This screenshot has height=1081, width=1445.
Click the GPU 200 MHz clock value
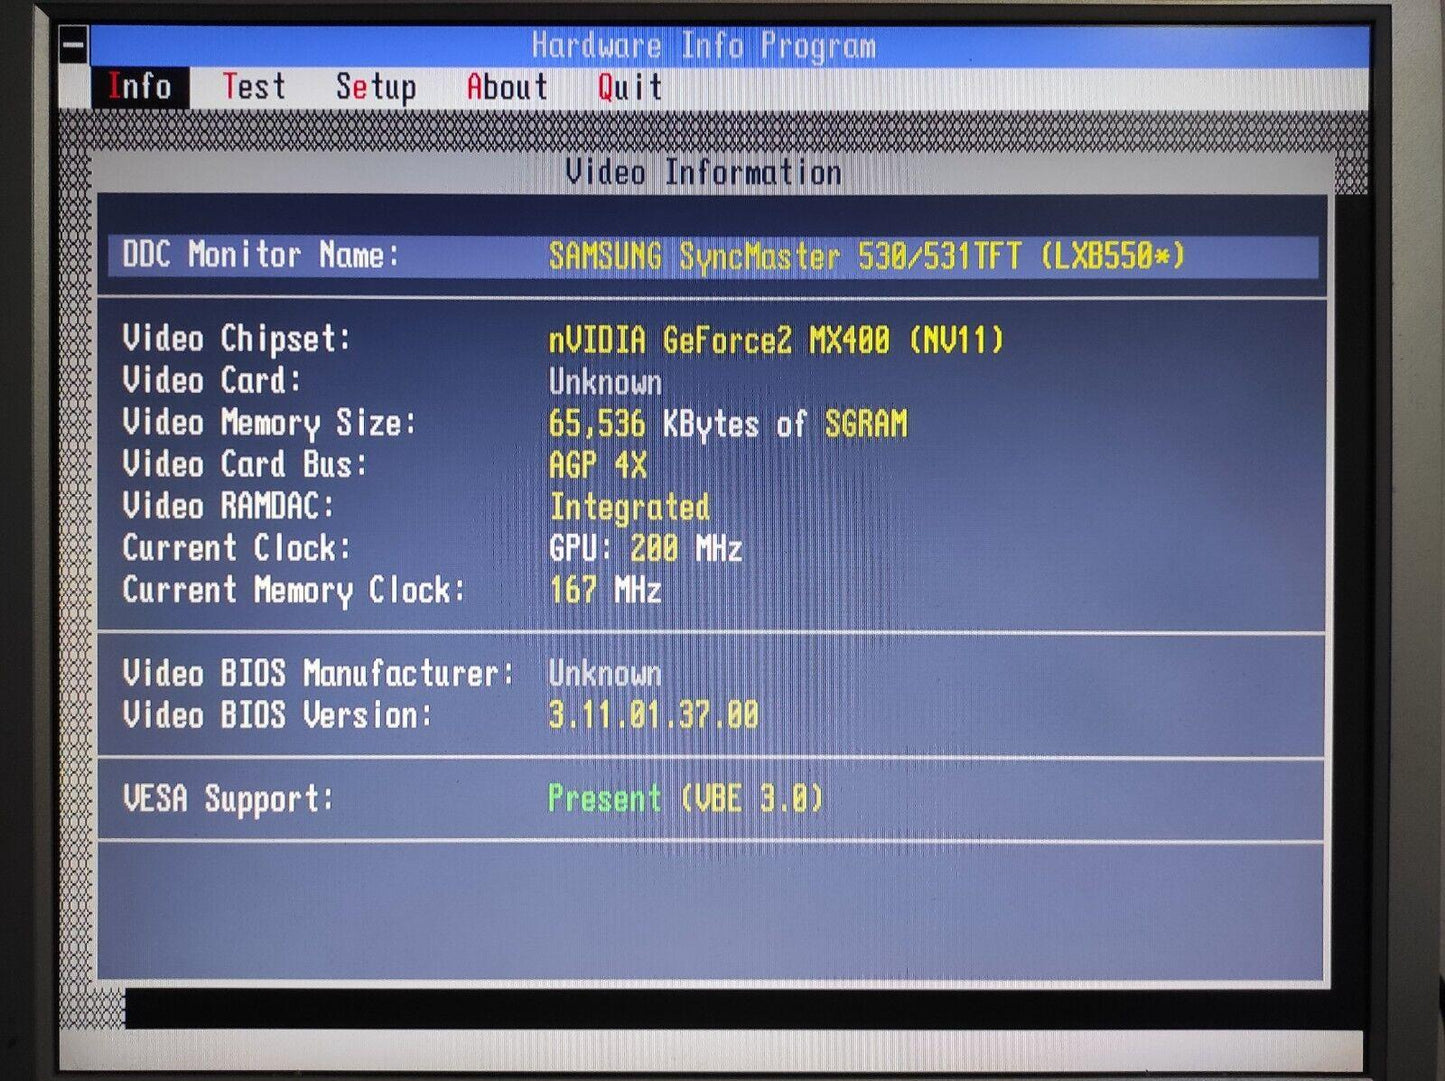pyautogui.click(x=645, y=549)
